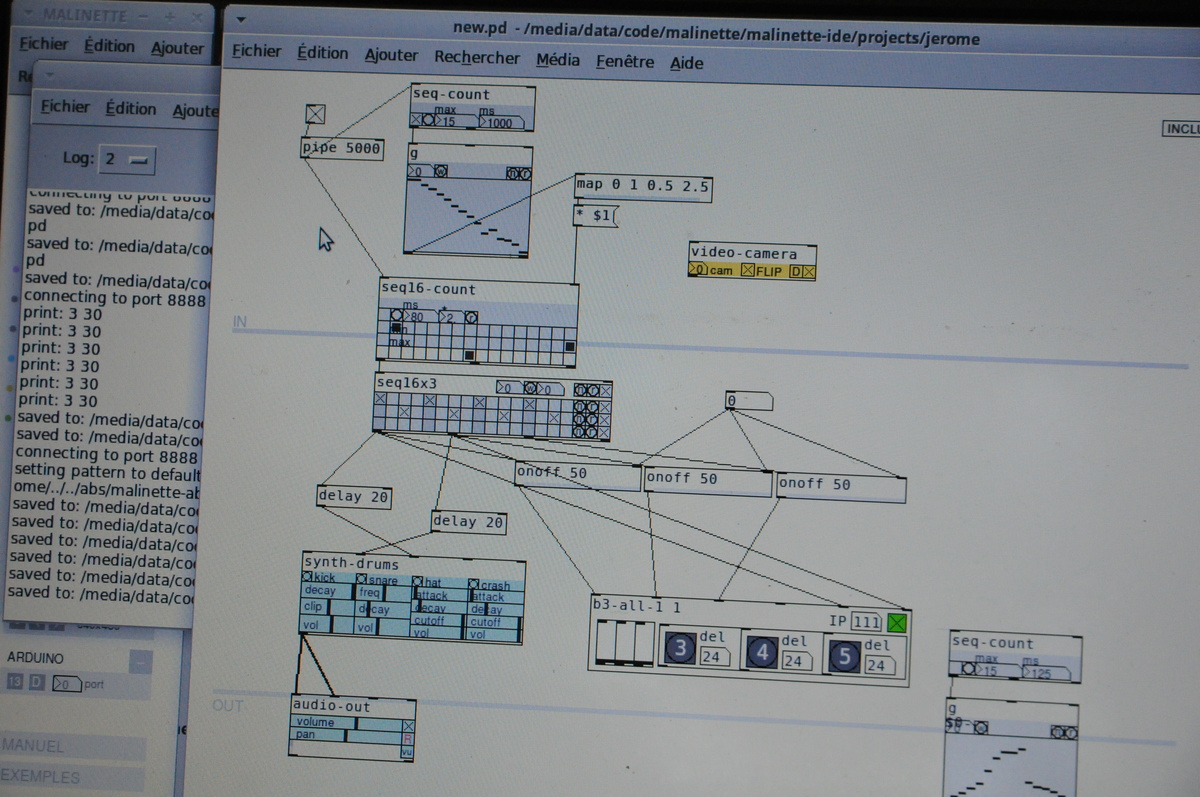Open Édition menu in new.pd window
Viewport: 1200px width, 797px height.
pyautogui.click(x=322, y=53)
